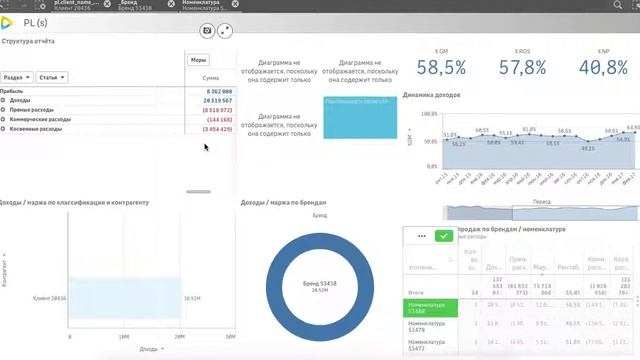This screenshot has width=640, height=360.
Task: Remove the Бренд 53438 selection chip
Action: click(171, 4)
